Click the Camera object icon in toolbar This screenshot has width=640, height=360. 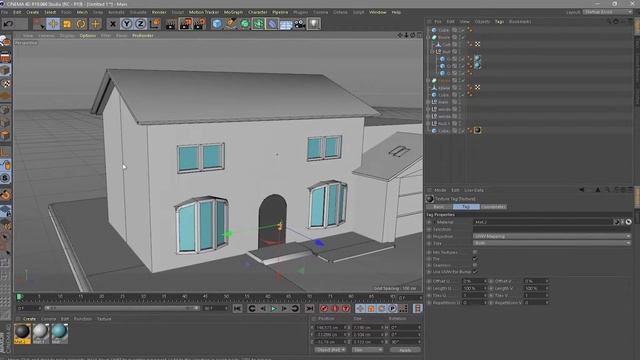[300, 24]
